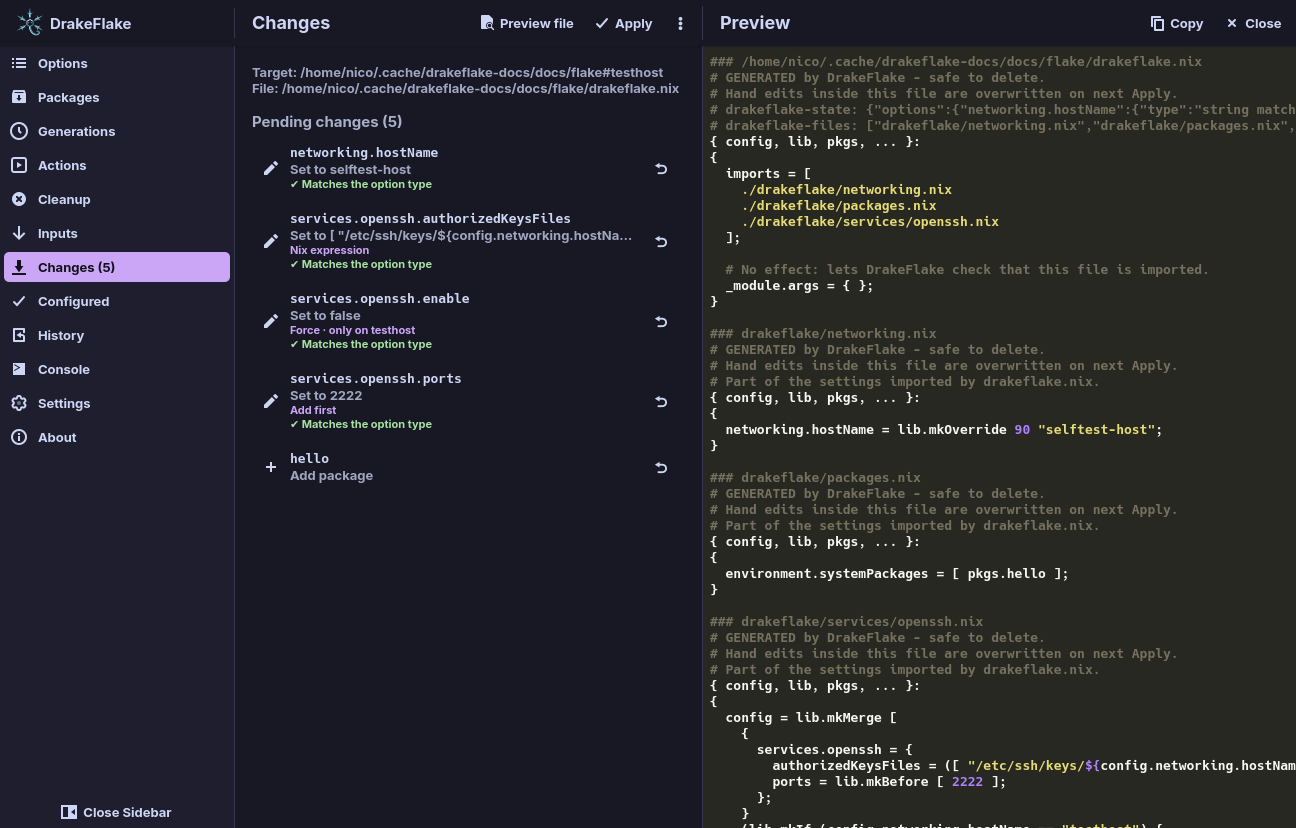Open the Configured sidebar item
Image resolution: width=1296 pixels, height=828 pixels.
(x=117, y=301)
